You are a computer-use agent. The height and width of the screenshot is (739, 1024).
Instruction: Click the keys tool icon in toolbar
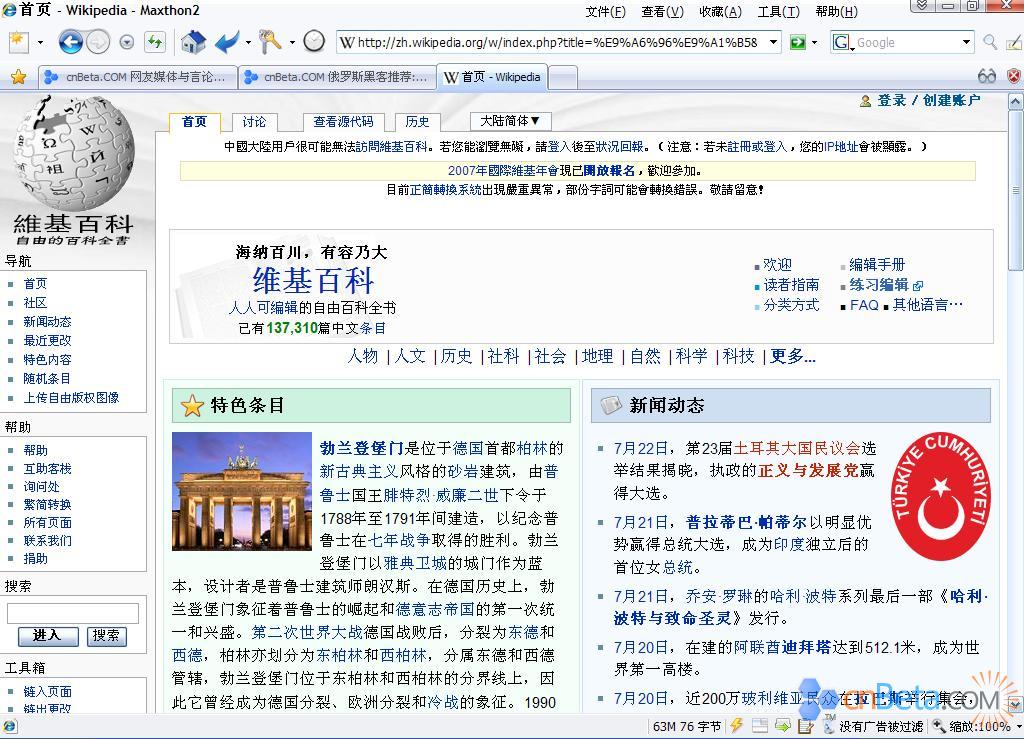coord(270,42)
